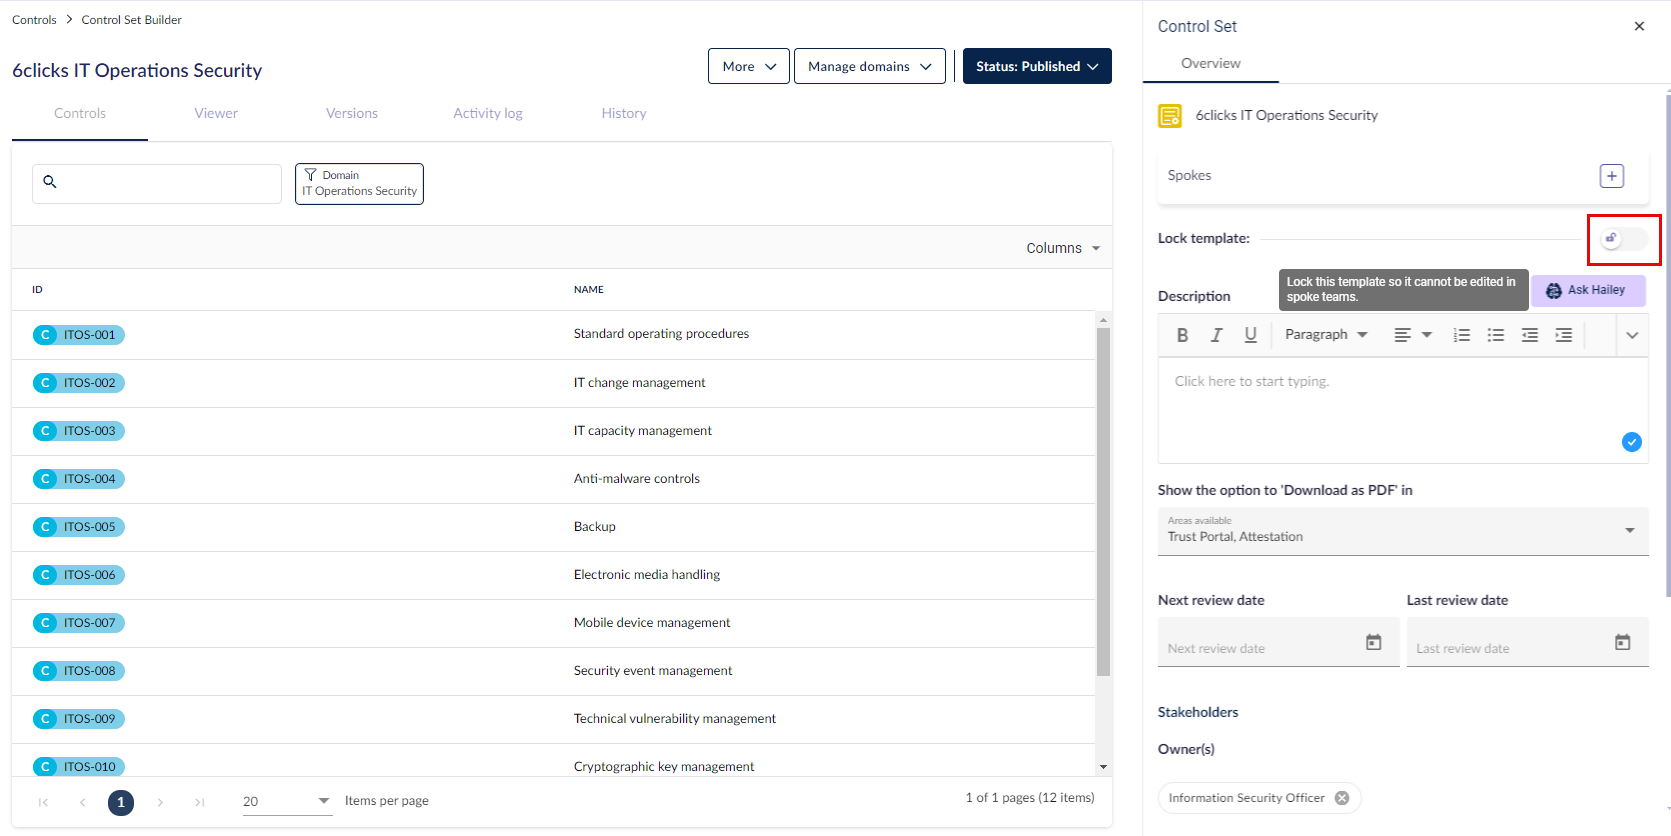Select 'Electronic media handling' row
The height and width of the screenshot is (836, 1671).
(554, 575)
